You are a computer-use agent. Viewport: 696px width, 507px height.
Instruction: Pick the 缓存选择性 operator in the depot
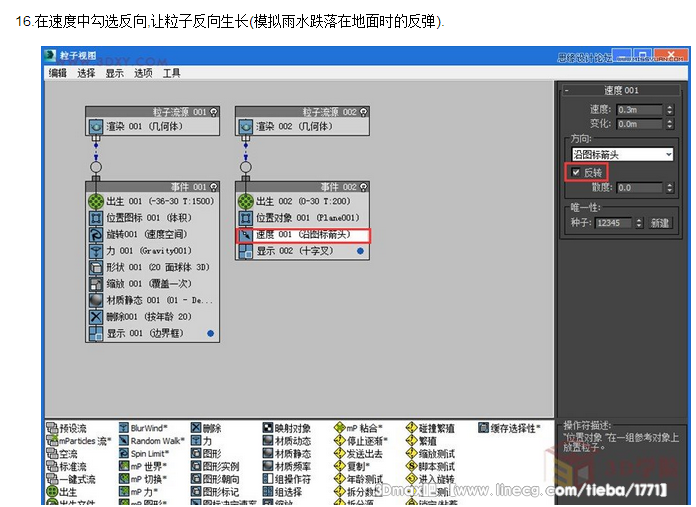(x=509, y=428)
